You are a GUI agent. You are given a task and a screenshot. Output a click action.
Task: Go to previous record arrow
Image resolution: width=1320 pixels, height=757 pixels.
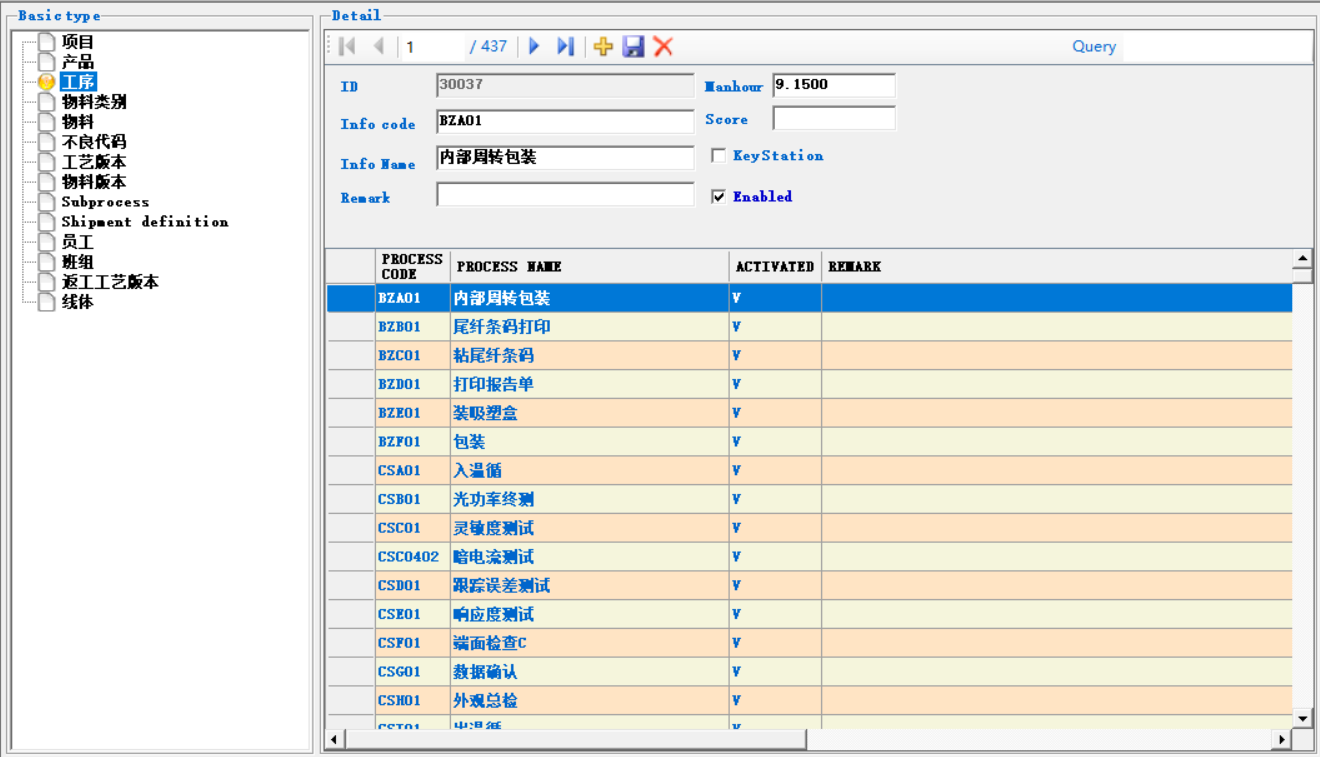(x=378, y=46)
